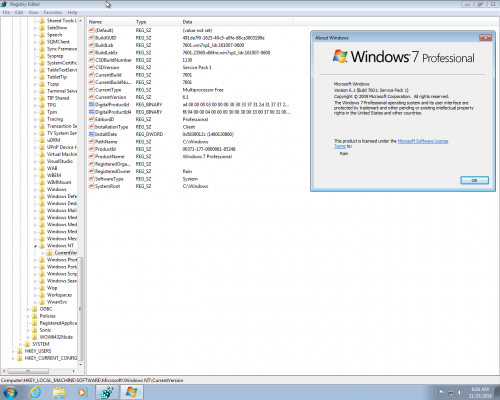Select the DigitalProductId binary value icon
Image resolution: width=500 pixels, height=400 pixels.
(91, 105)
